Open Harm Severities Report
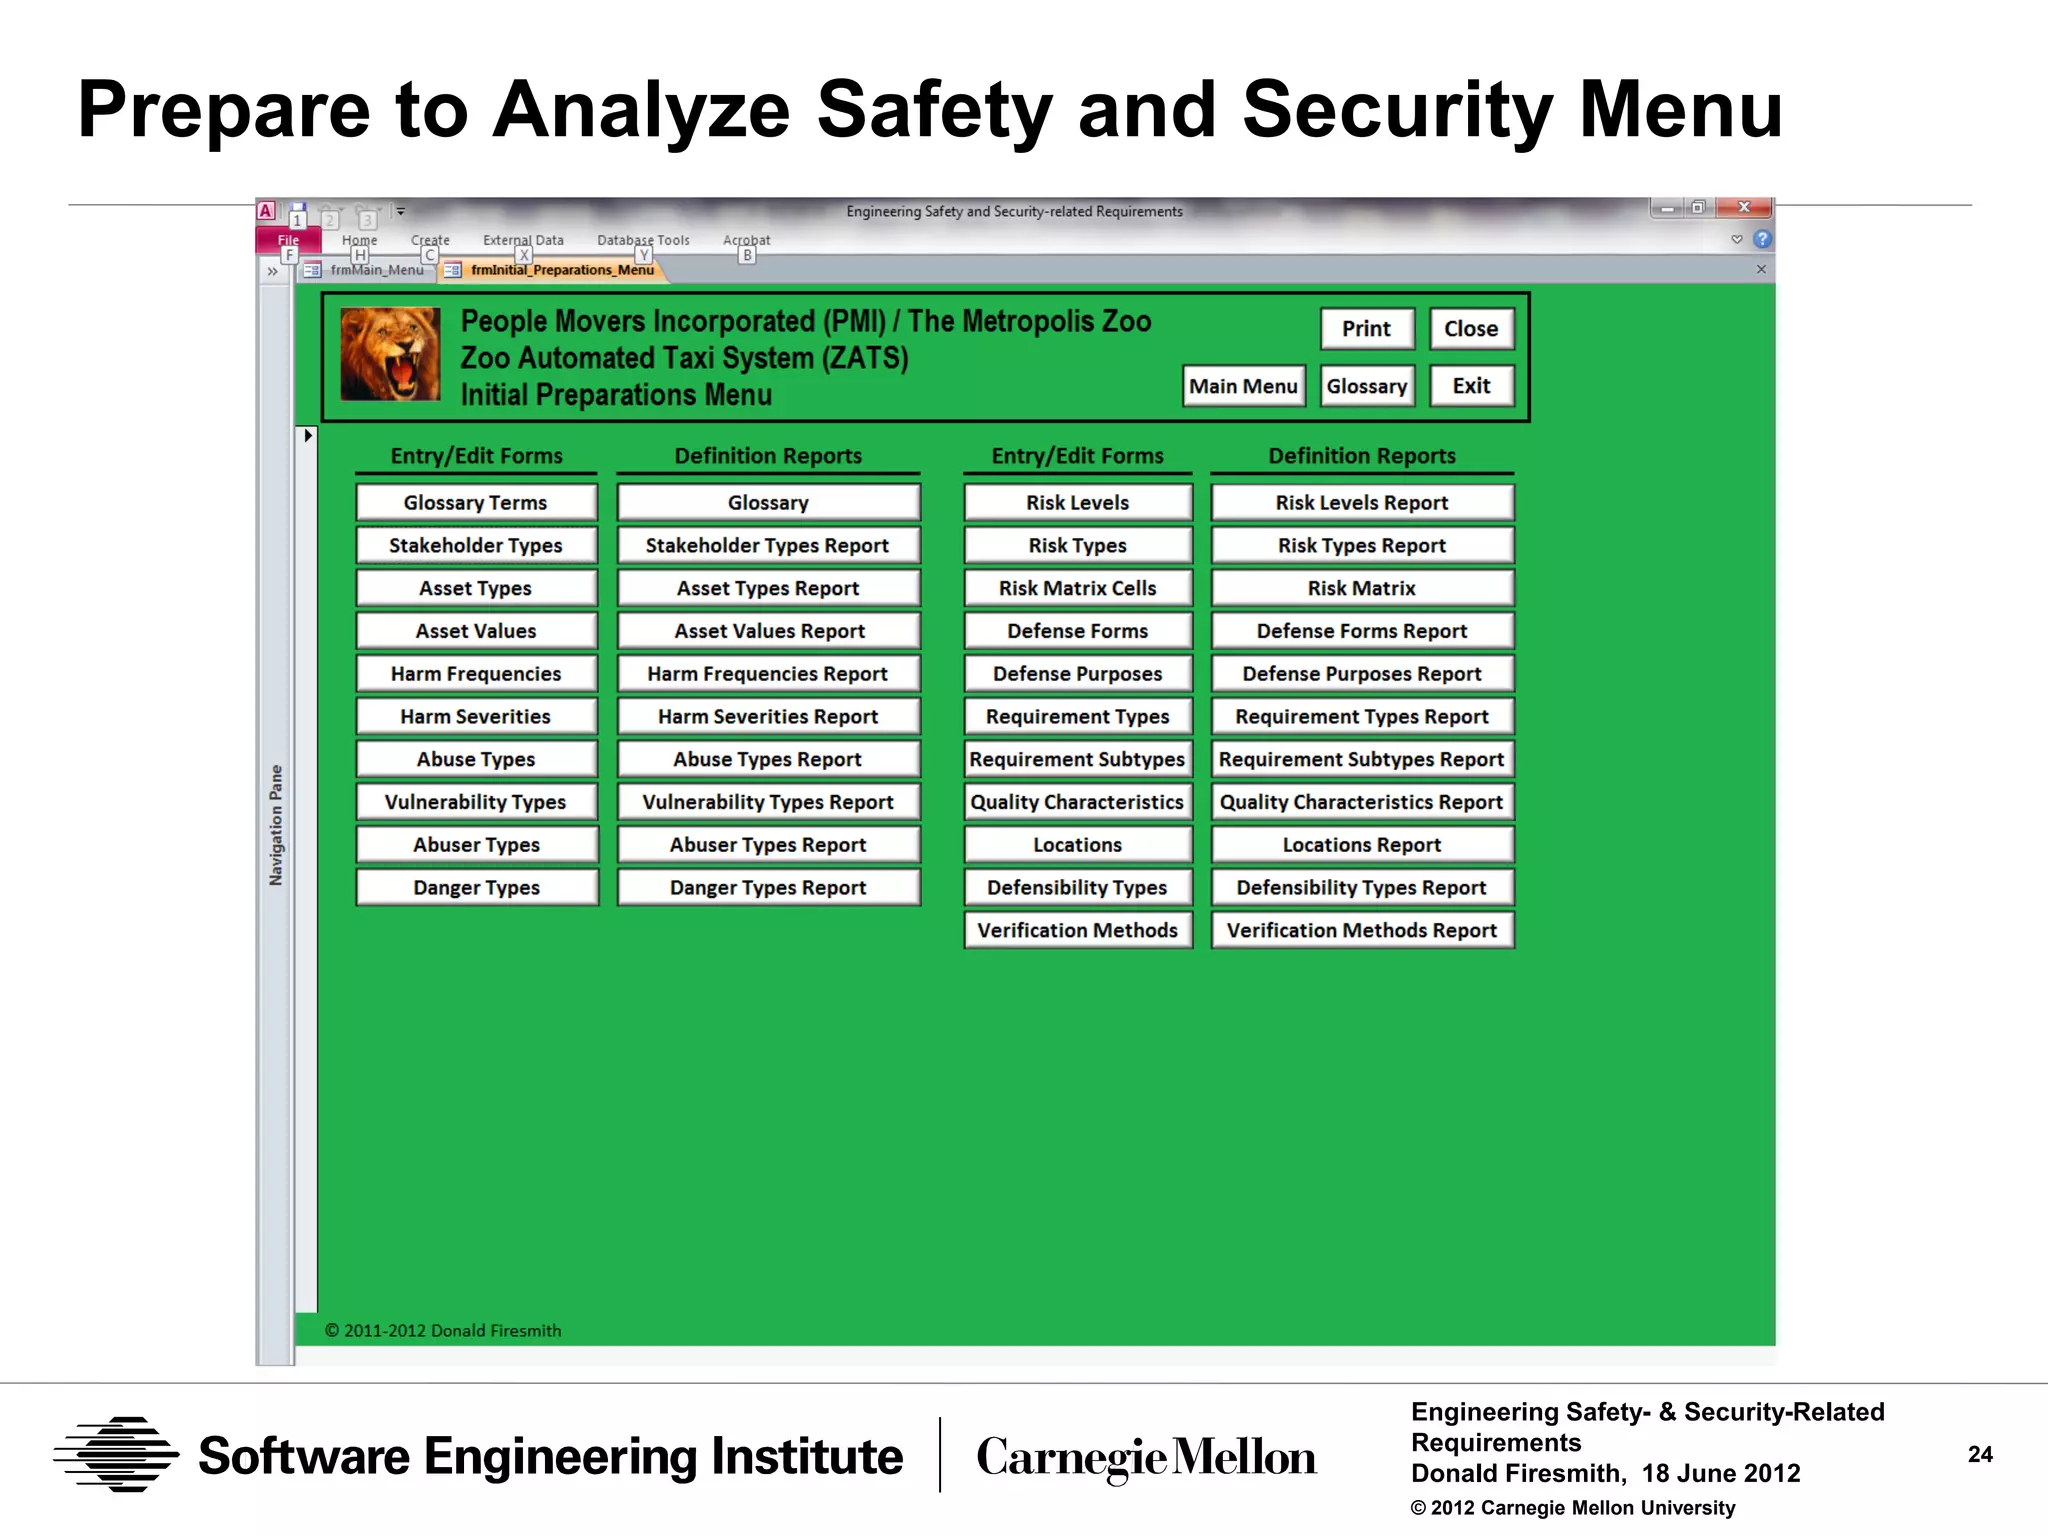 (x=768, y=717)
